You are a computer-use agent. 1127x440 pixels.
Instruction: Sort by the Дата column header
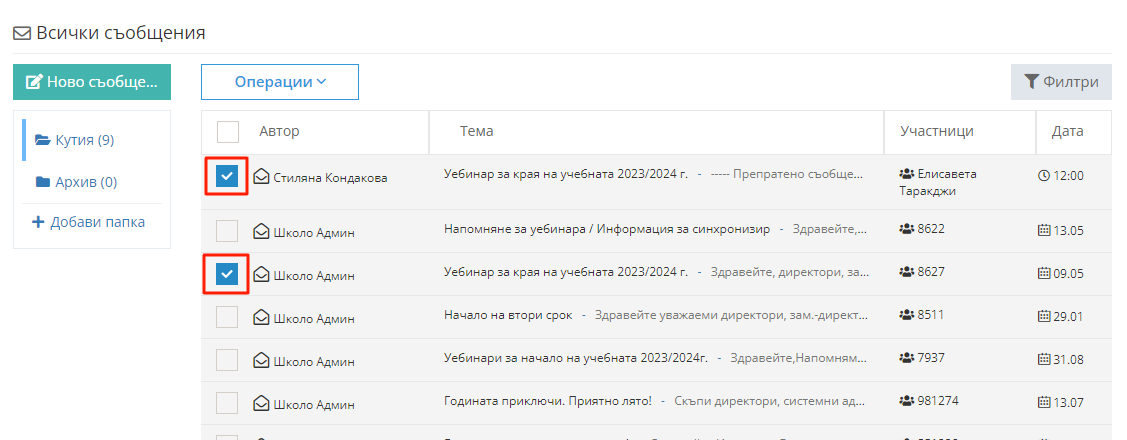1067,131
